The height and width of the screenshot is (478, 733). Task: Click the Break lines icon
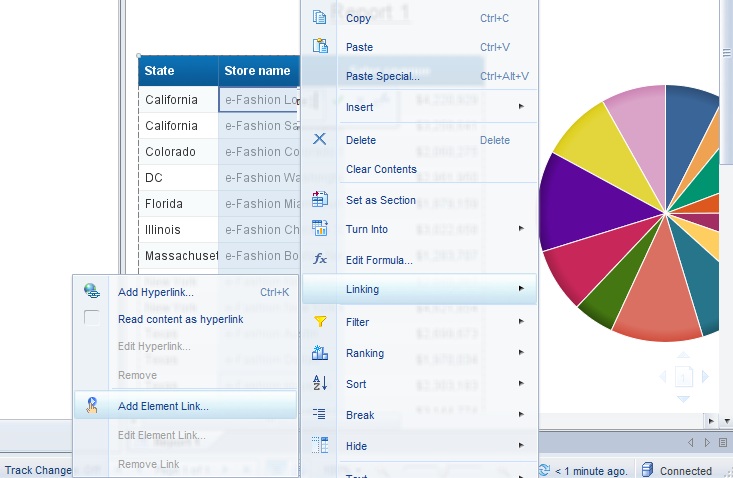(319, 414)
